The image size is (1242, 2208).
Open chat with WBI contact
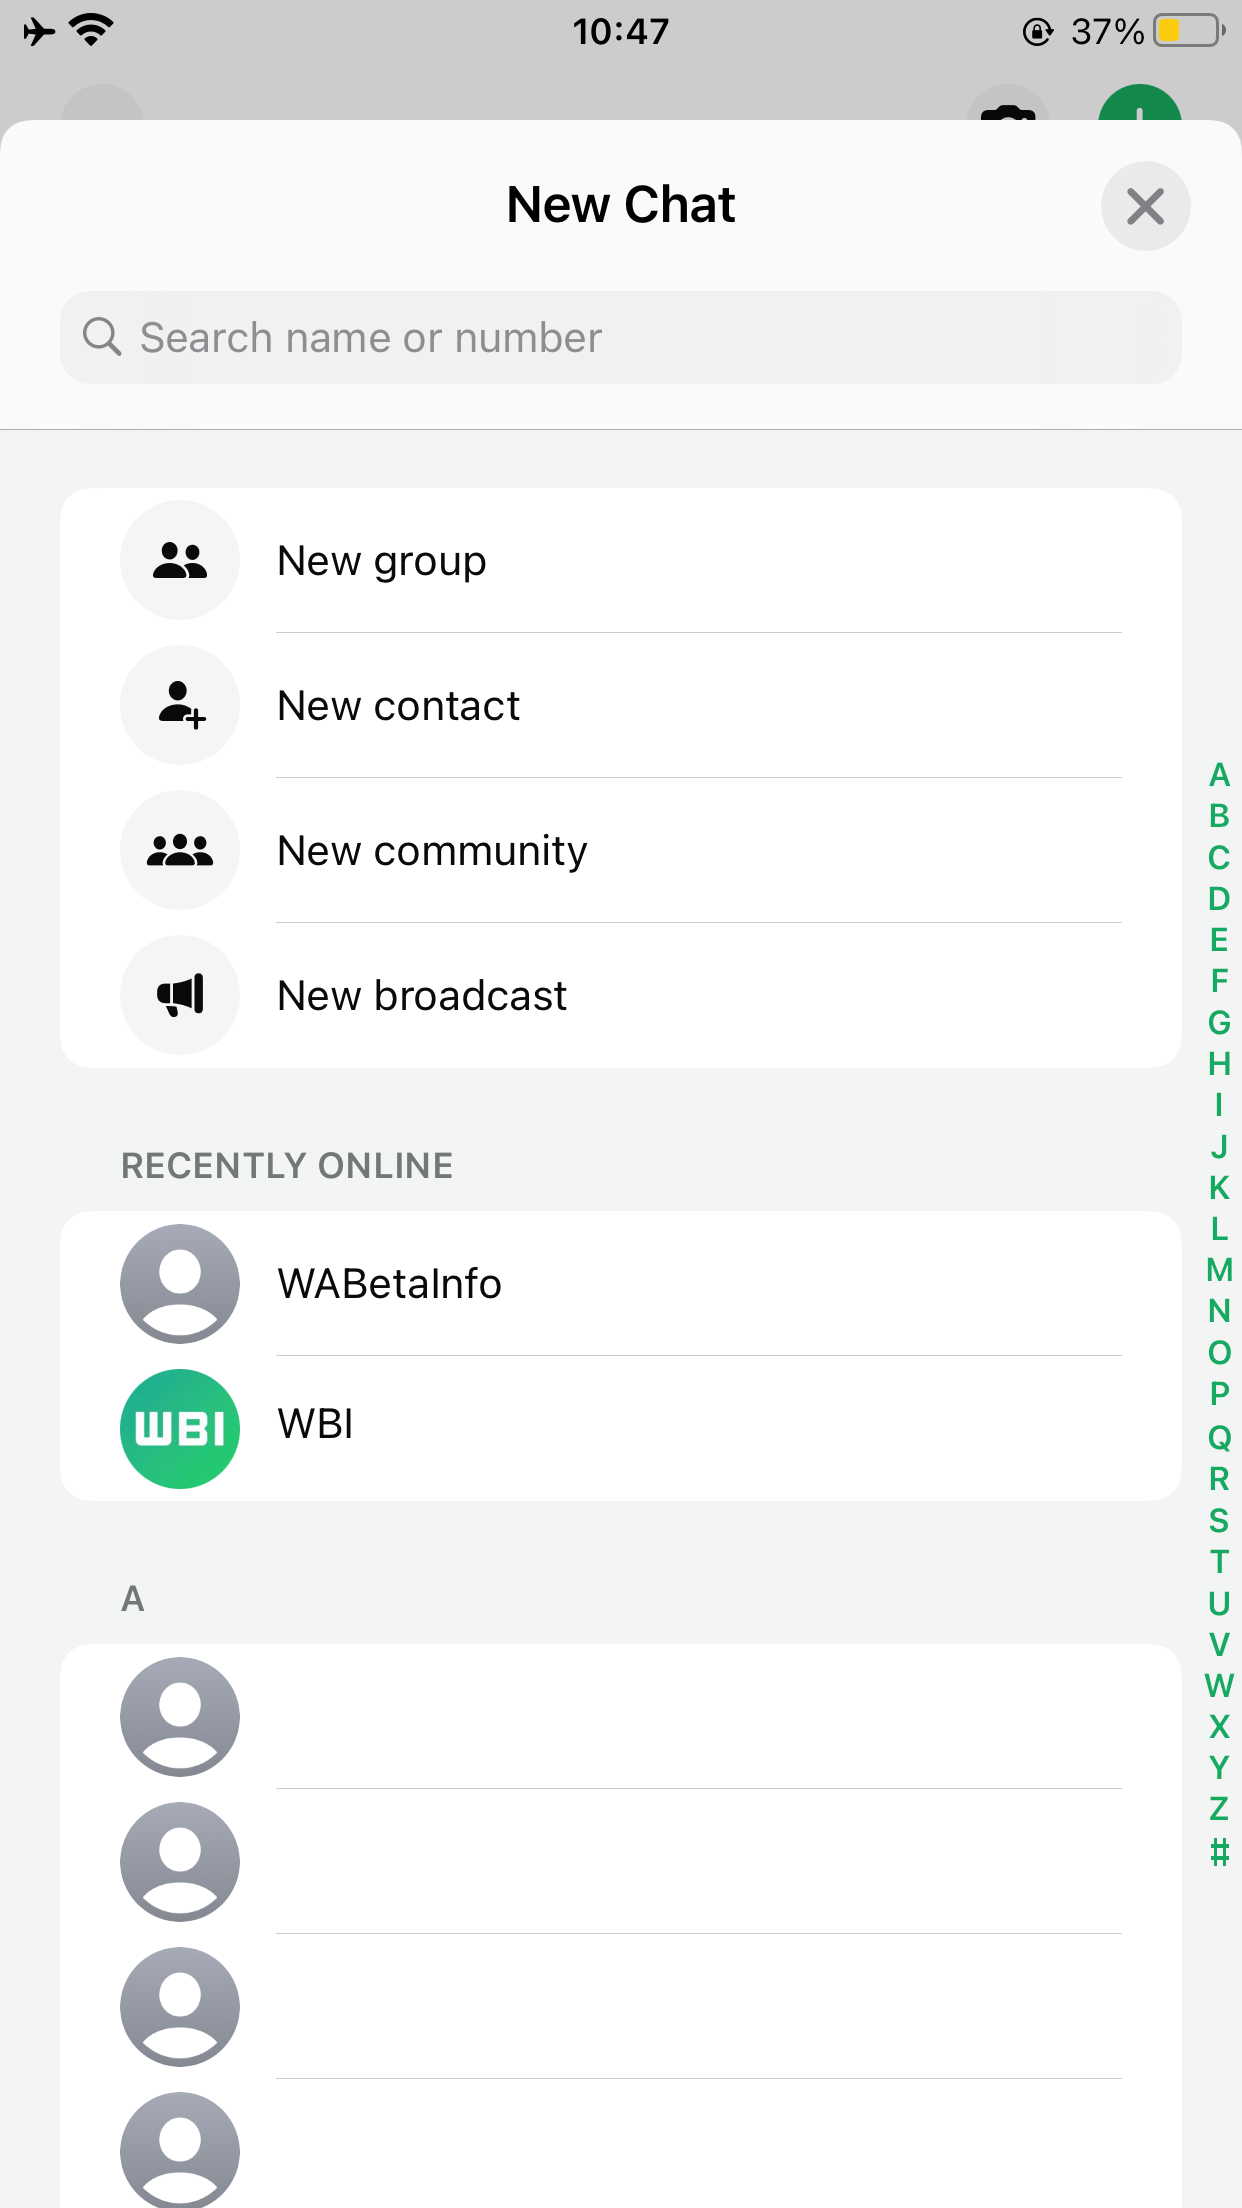click(x=316, y=1424)
